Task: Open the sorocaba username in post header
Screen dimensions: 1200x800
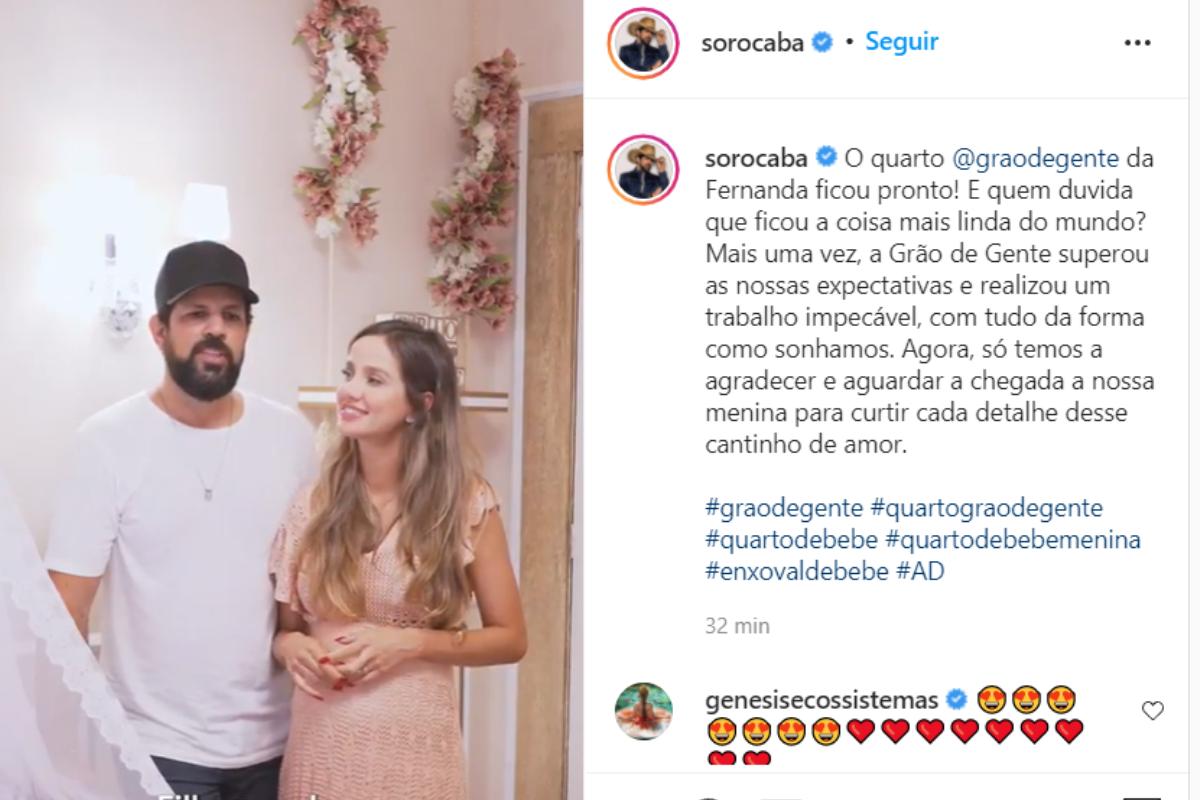Action: [x=755, y=43]
